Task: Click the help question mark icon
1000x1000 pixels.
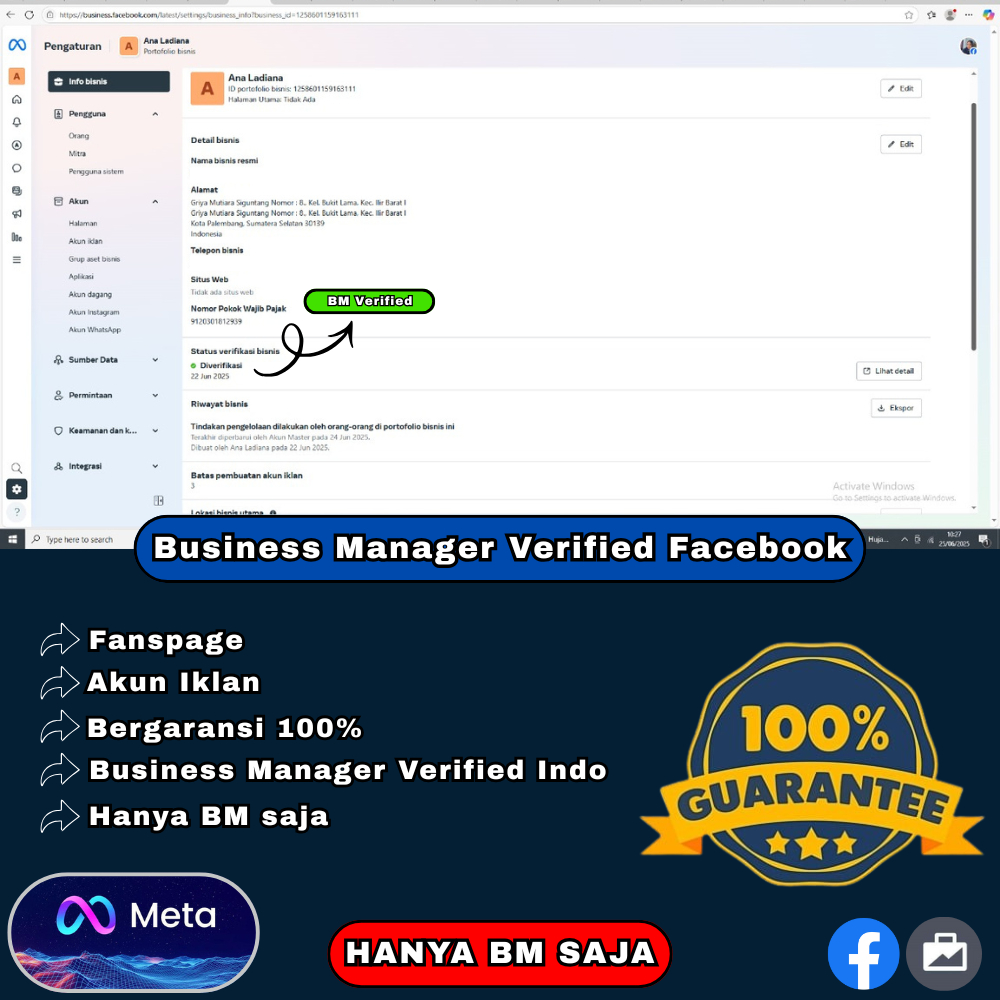Action: pos(16,512)
